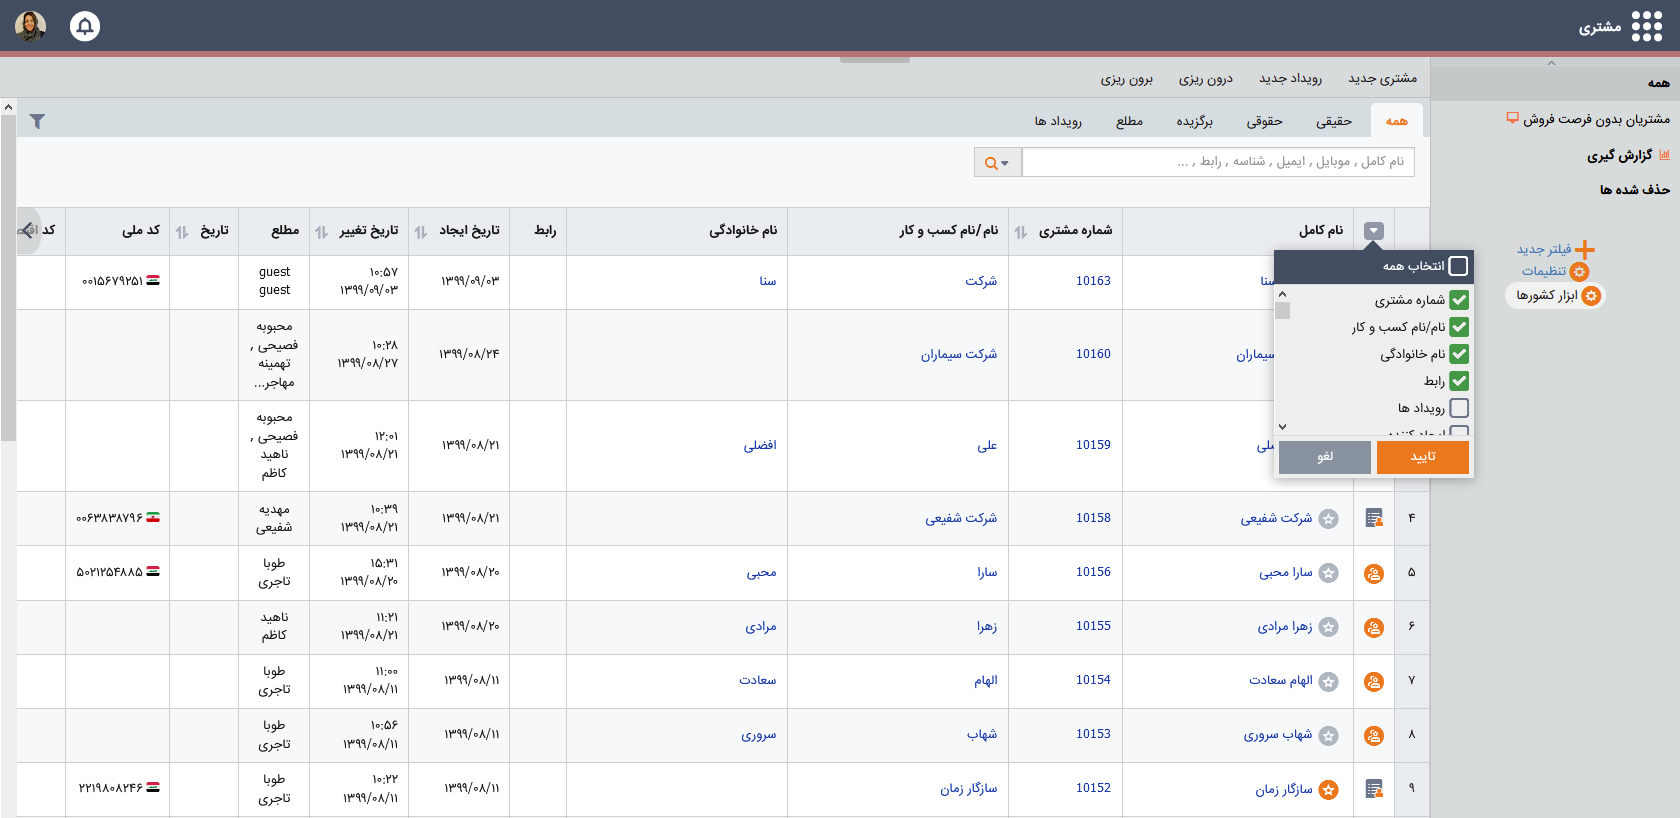Open تنظیمات gear icon in sidebar
The width and height of the screenshot is (1680, 818).
tap(1579, 272)
